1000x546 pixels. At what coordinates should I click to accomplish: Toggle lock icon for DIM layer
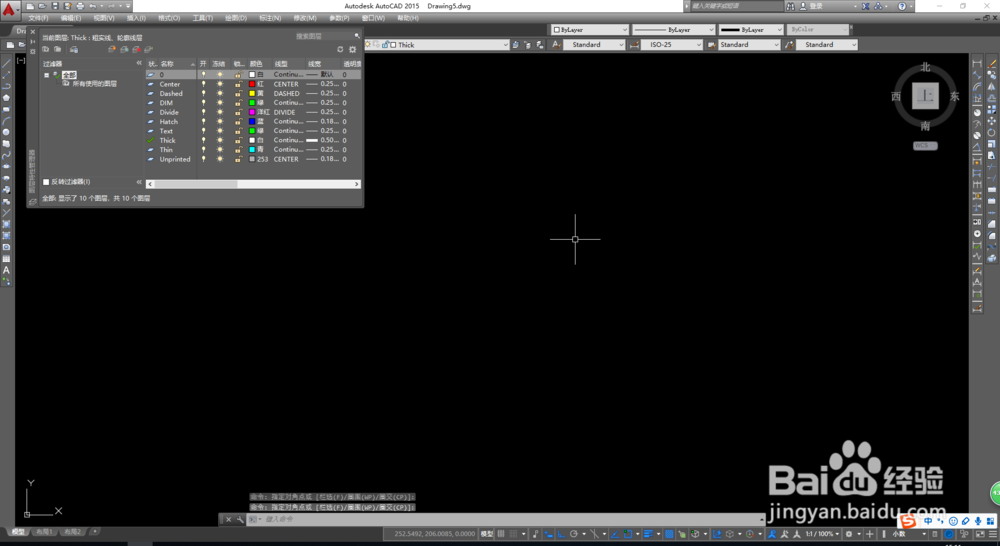pos(238,103)
